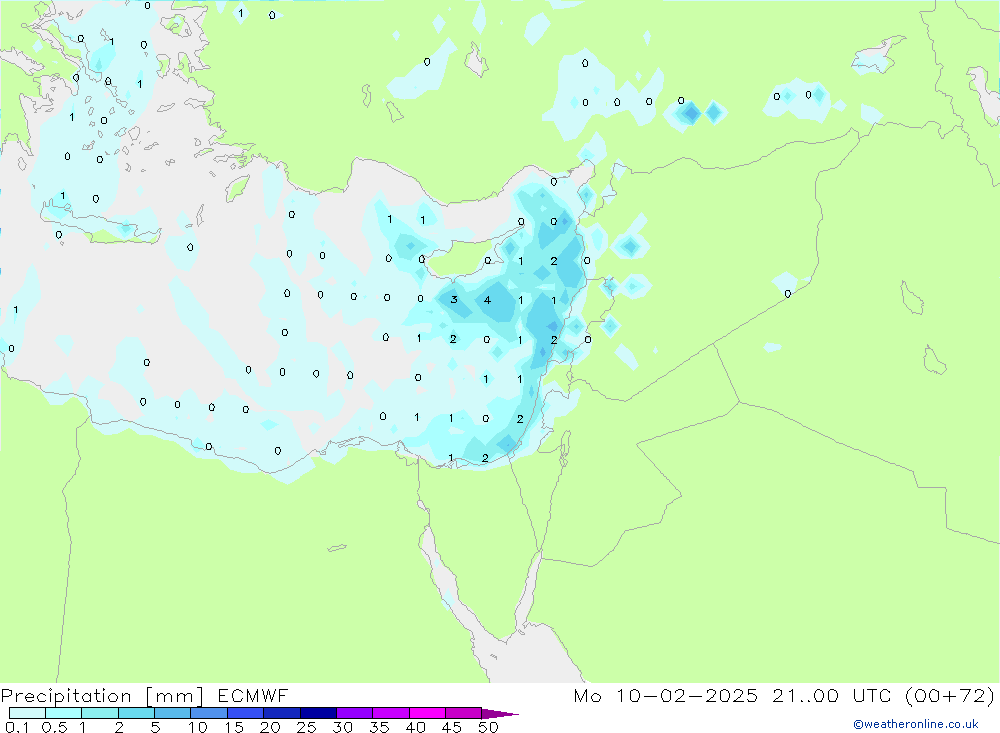Click the above-50 mm arrow legend tip

500,714
